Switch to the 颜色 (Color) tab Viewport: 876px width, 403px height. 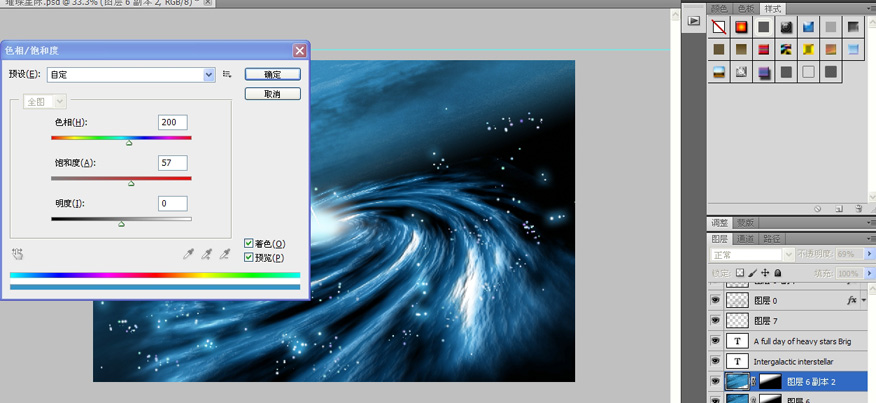(719, 8)
